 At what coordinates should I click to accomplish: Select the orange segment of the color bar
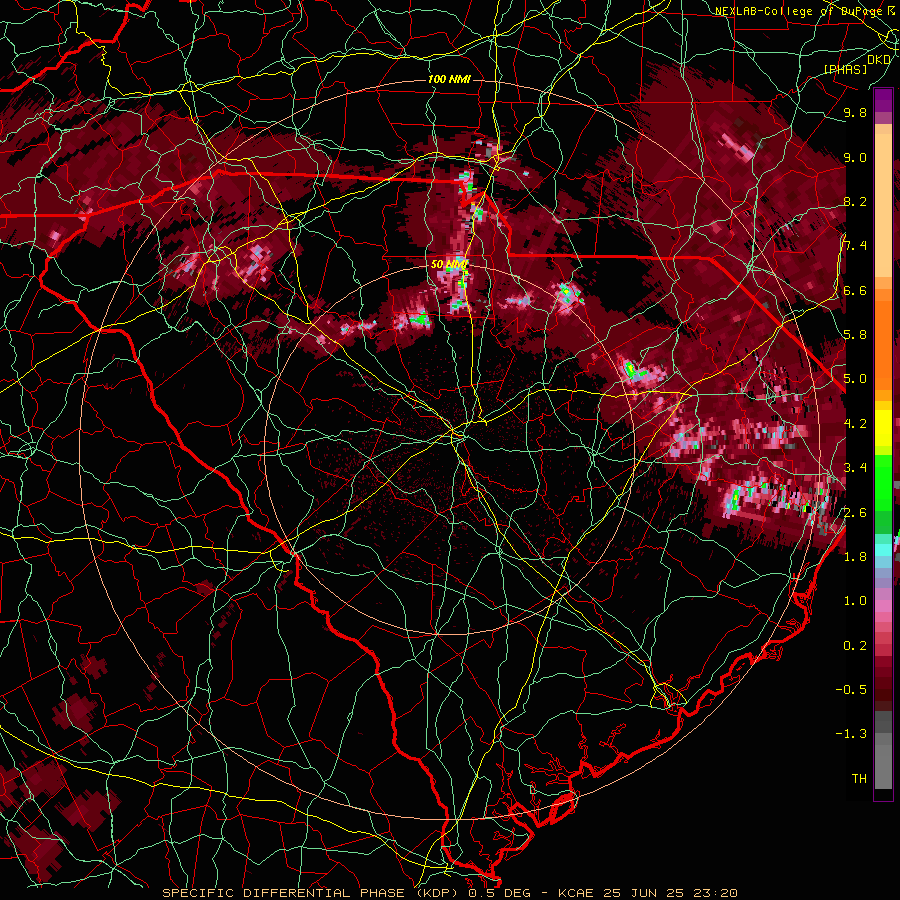click(883, 339)
